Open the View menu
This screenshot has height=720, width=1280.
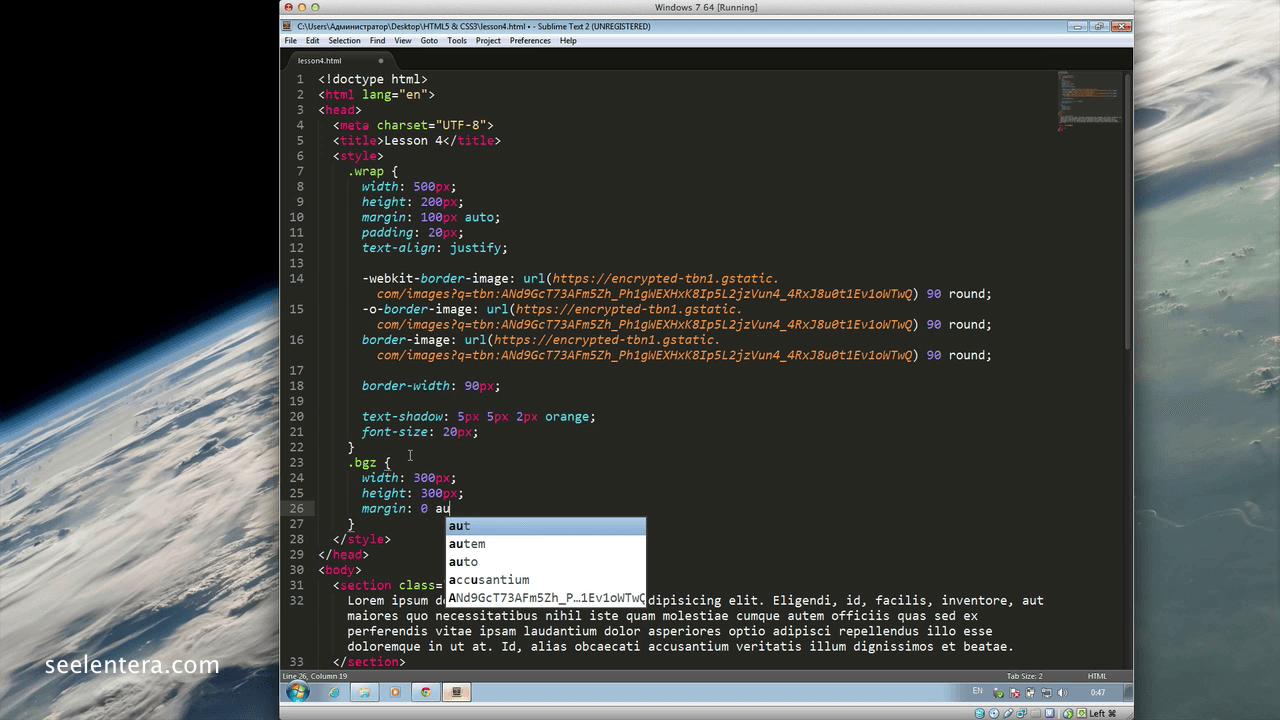(x=403, y=41)
